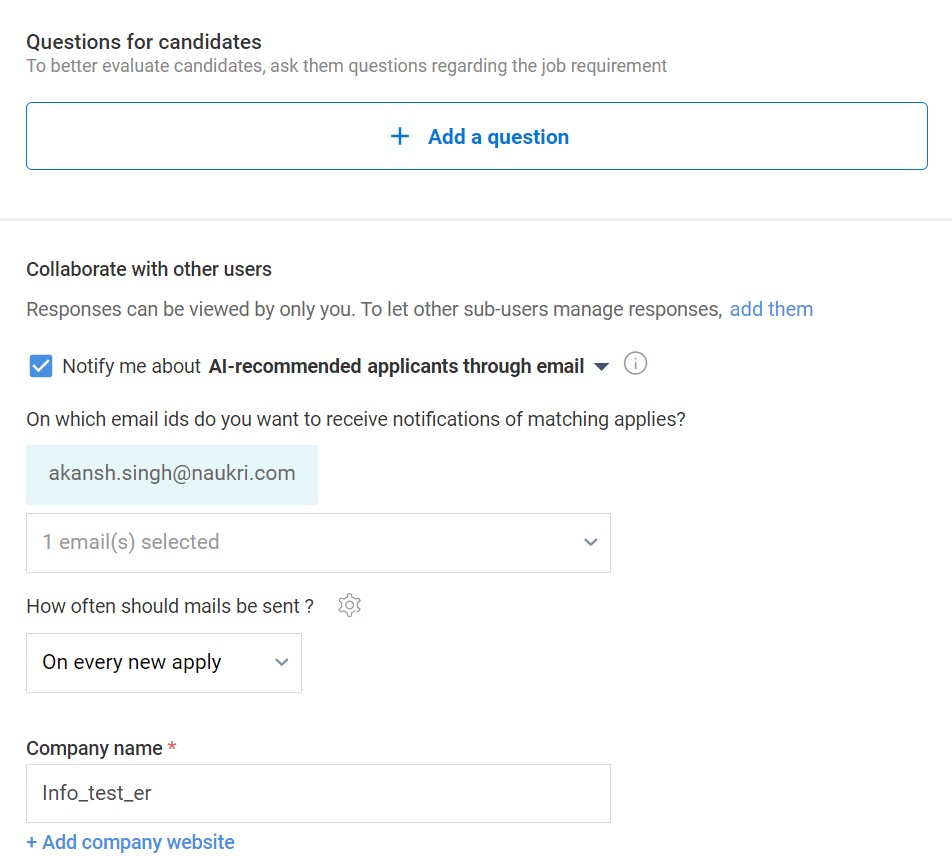Click the 'How often should mails be sent' label
The height and width of the screenshot is (856, 952).
click(x=170, y=606)
